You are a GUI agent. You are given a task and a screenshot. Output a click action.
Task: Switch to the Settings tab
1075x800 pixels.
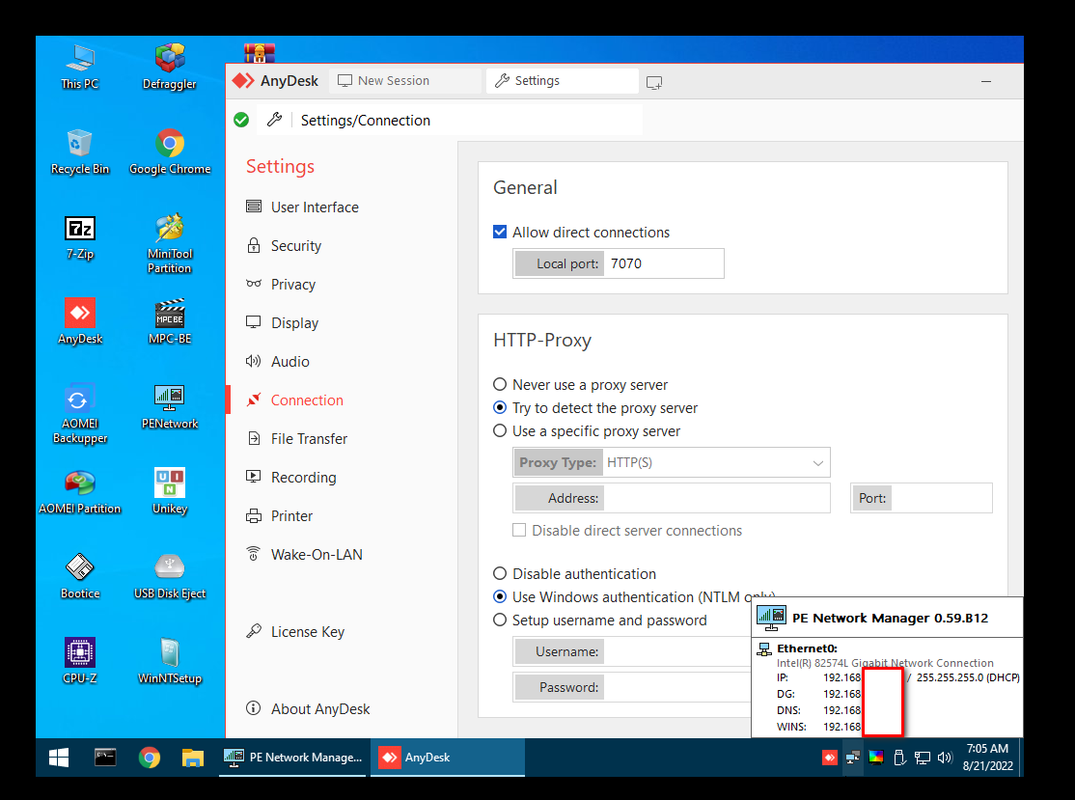(562, 81)
